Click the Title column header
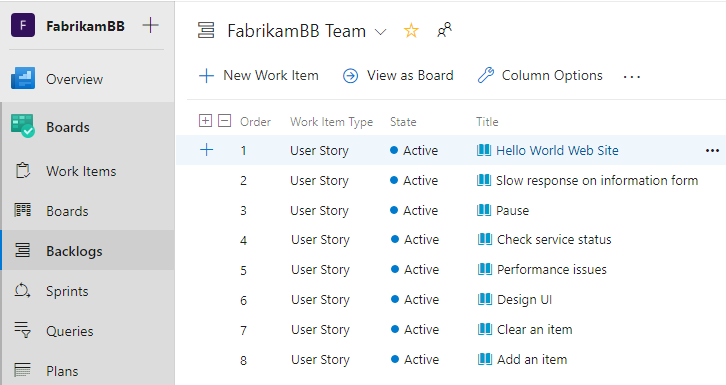Viewport: 726px width, 385px height. pyautogui.click(x=487, y=122)
